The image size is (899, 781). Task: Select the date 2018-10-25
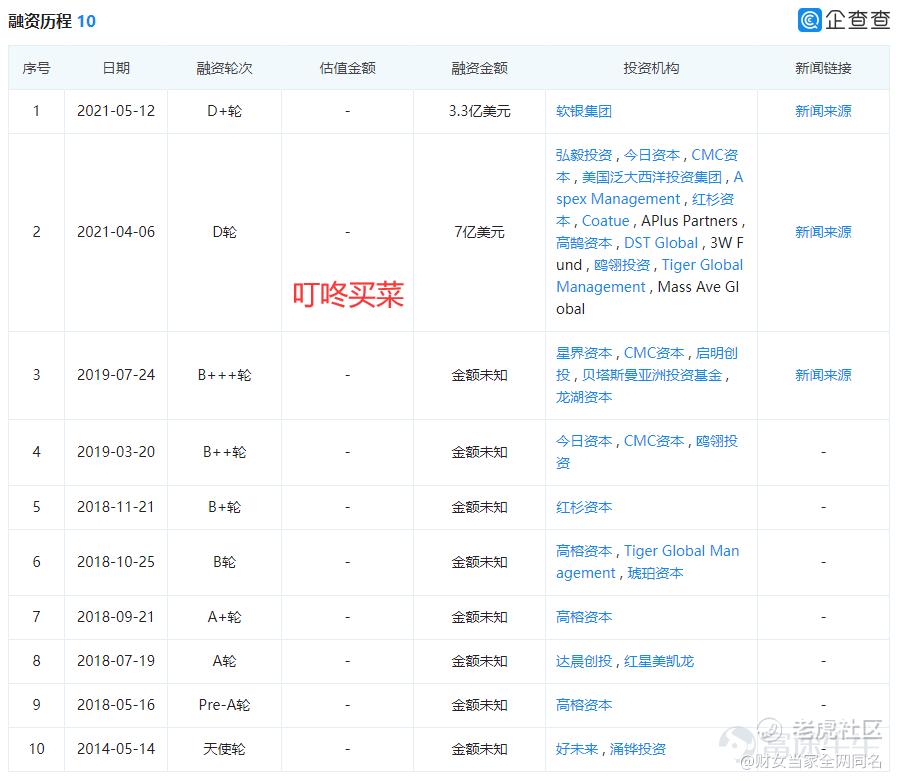(116, 562)
